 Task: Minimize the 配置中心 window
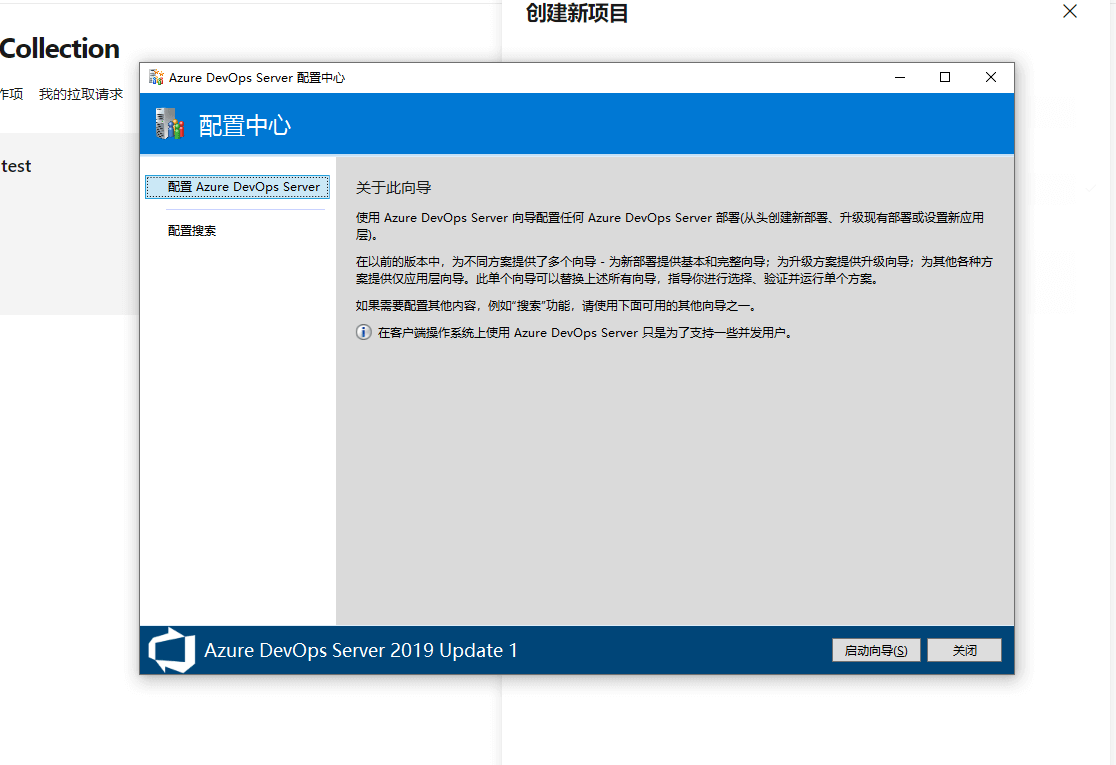pos(900,78)
